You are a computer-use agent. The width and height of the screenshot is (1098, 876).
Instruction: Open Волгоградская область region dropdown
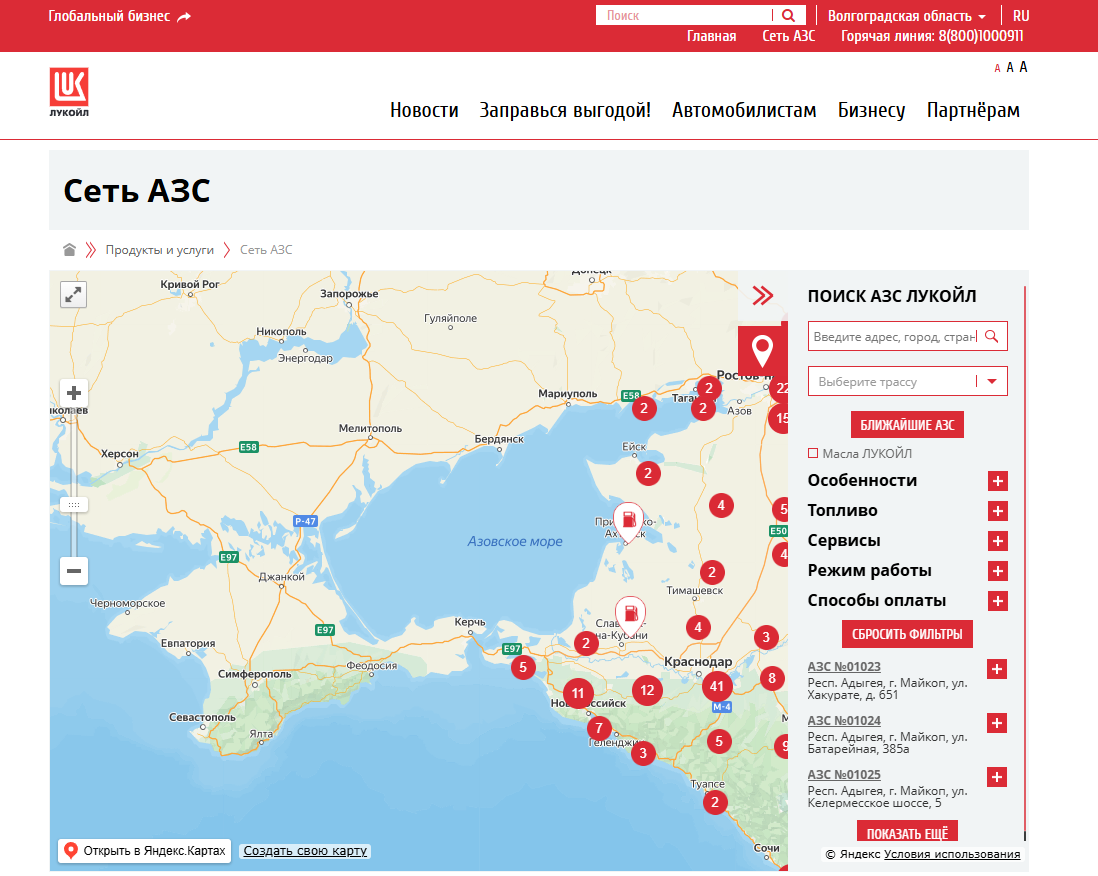click(x=907, y=15)
